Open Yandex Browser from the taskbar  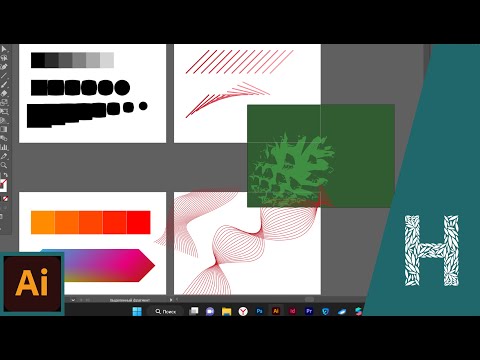coord(243,311)
